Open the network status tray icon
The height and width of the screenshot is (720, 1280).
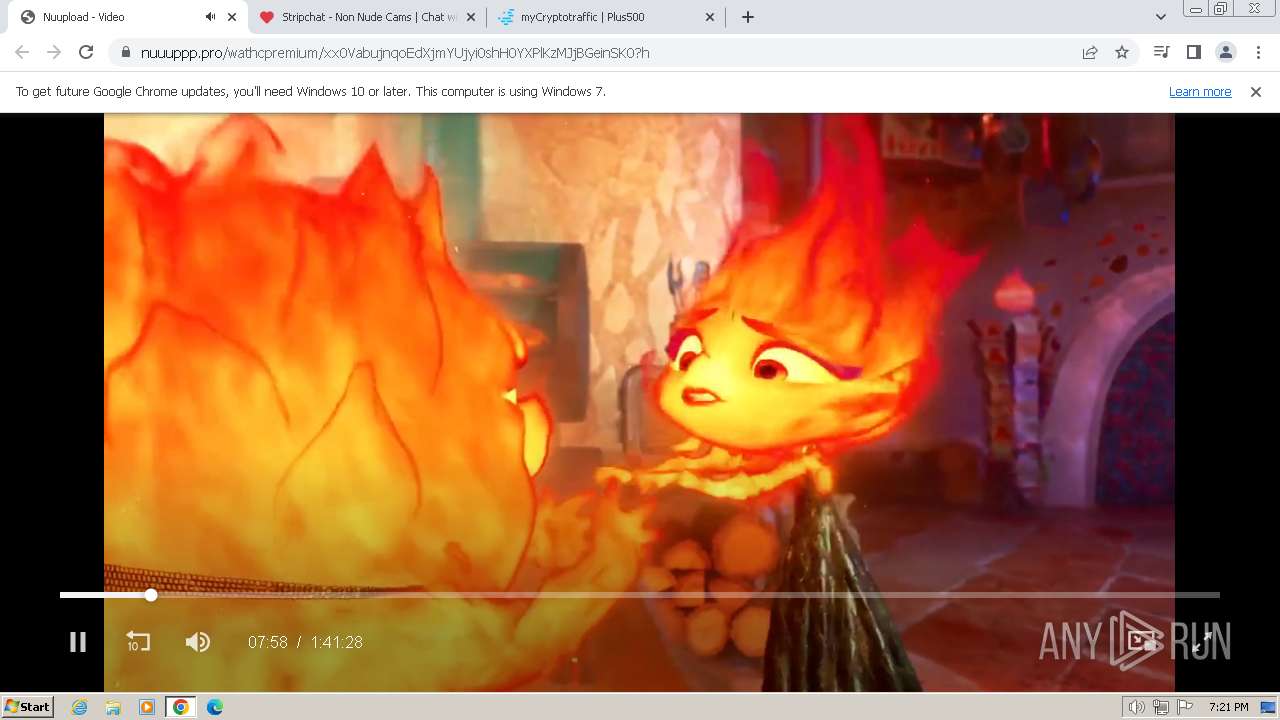click(x=1161, y=707)
